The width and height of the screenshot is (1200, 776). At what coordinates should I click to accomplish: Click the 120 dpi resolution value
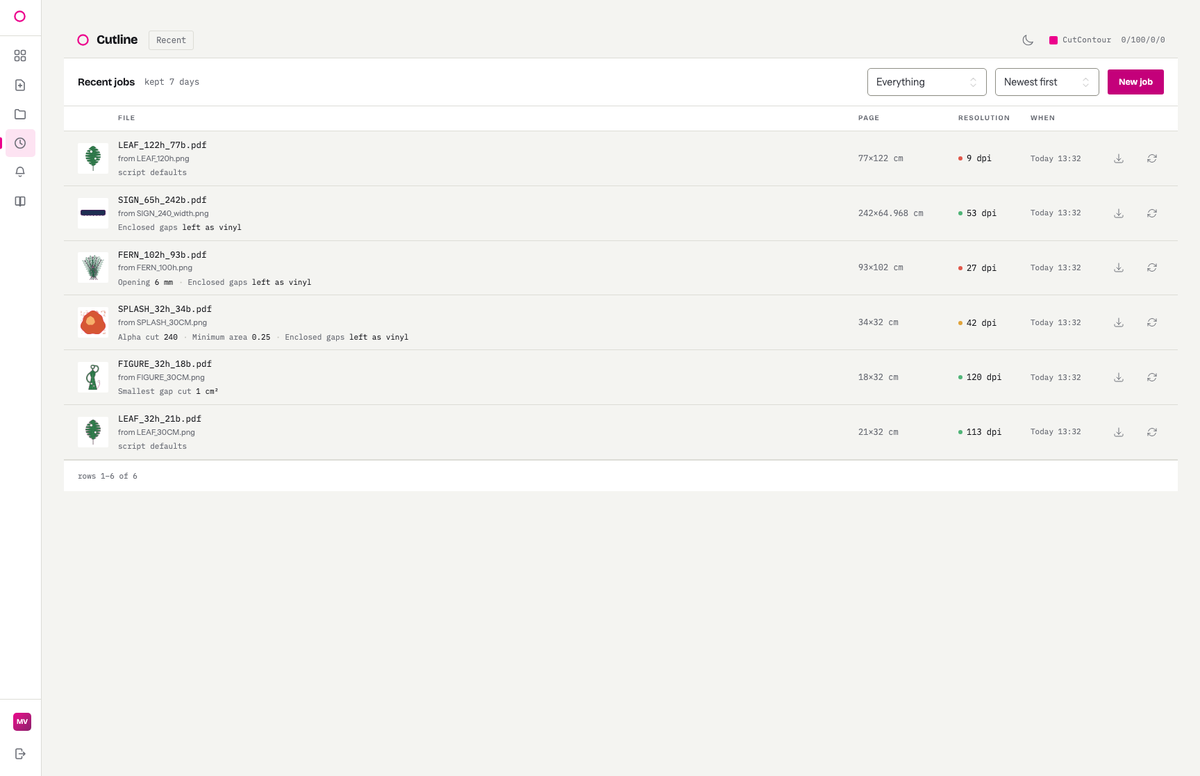[x=984, y=377]
